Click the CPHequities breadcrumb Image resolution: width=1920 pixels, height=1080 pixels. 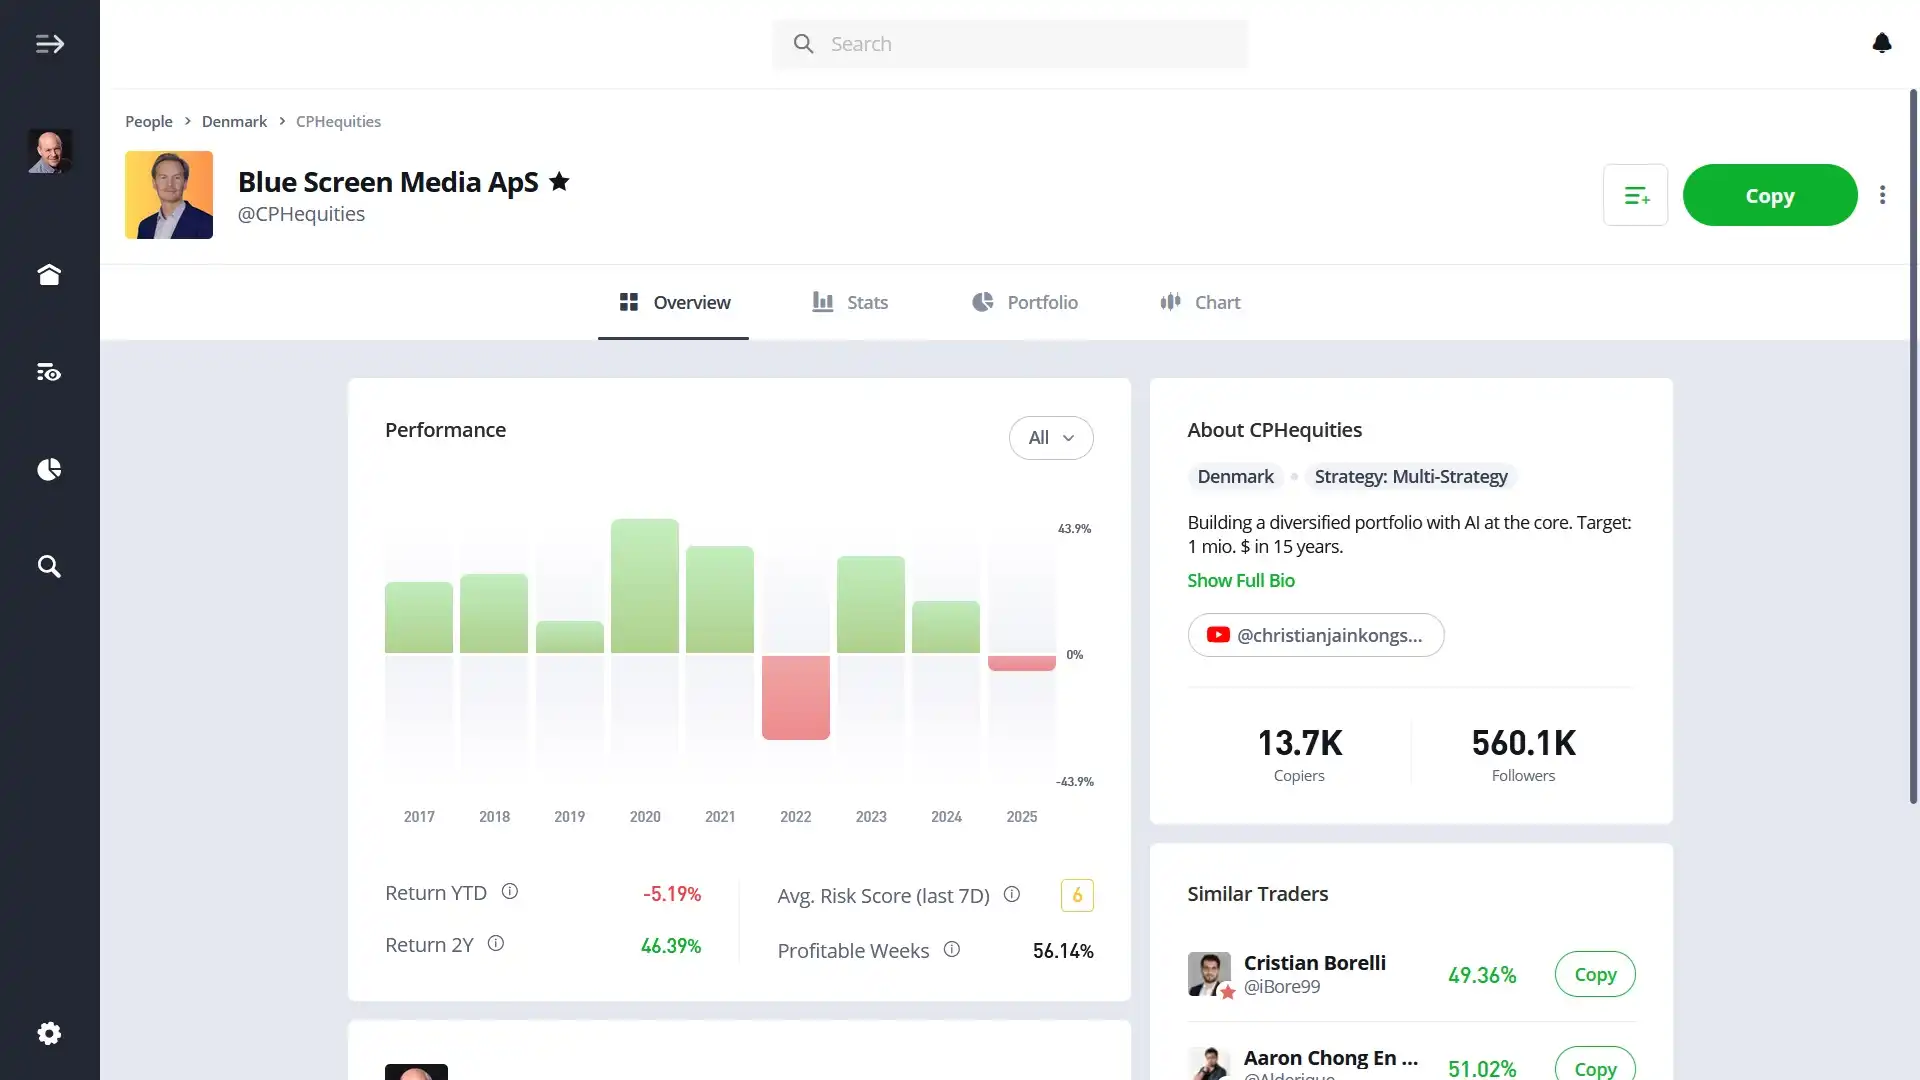point(338,121)
